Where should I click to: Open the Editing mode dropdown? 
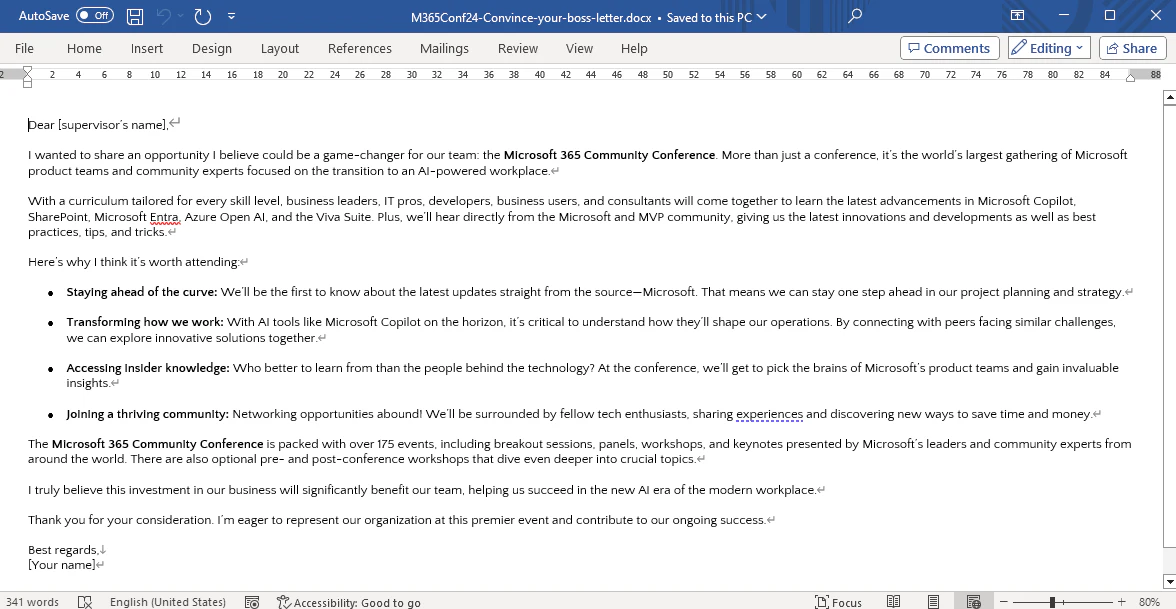click(1048, 48)
